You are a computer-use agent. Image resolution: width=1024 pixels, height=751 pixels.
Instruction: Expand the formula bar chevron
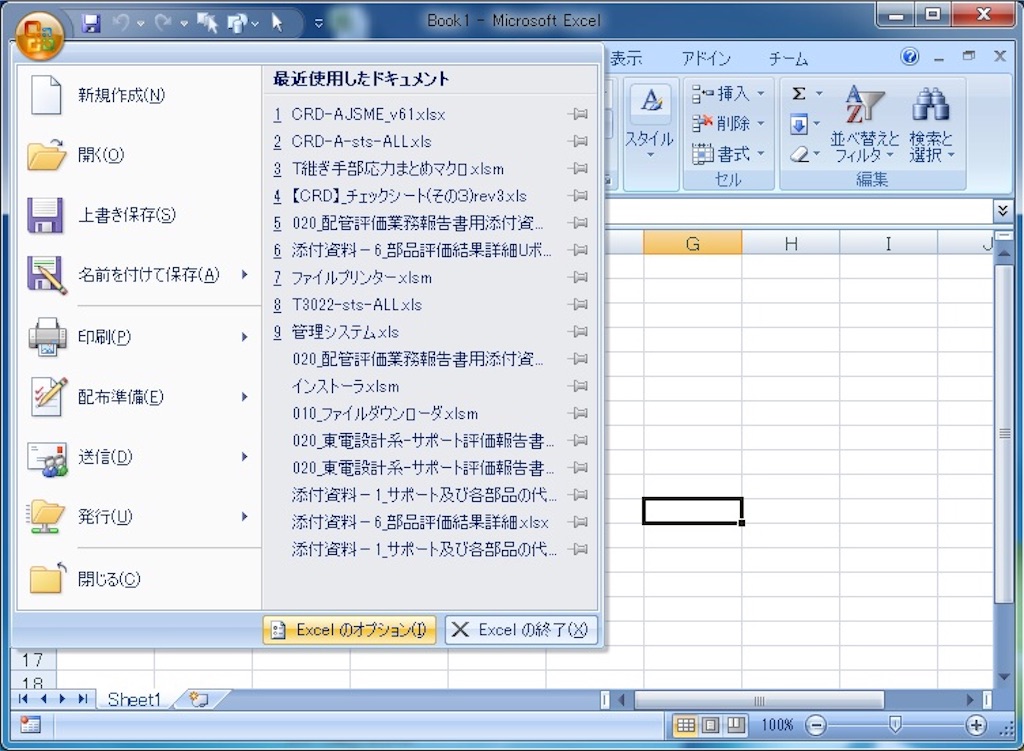pyautogui.click(x=1002, y=210)
